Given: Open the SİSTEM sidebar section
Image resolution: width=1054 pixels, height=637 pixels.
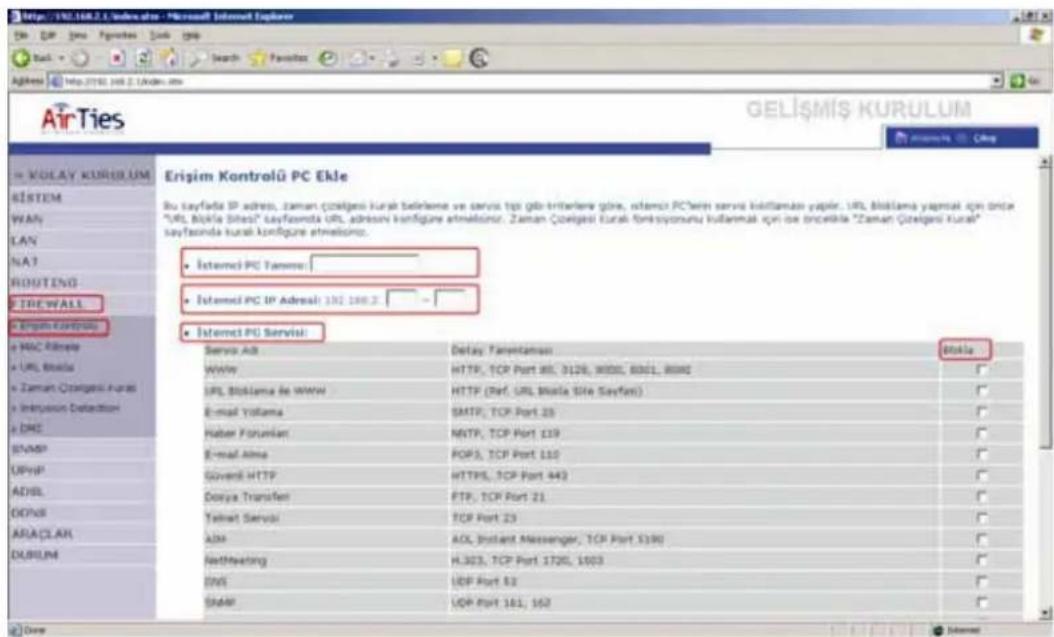Looking at the screenshot, I should click(x=37, y=198).
